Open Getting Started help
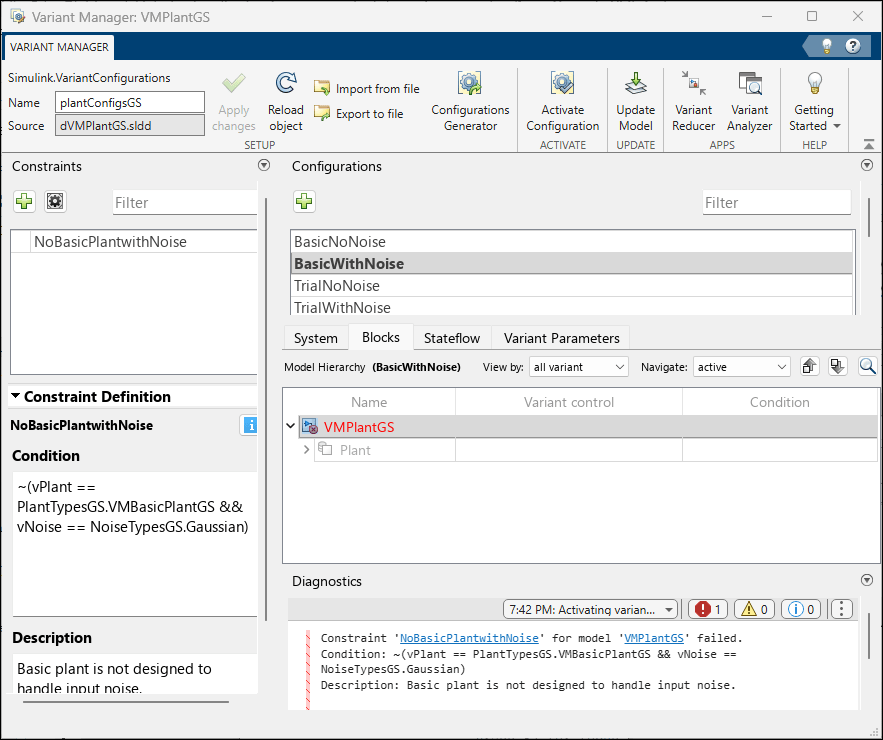883x740 pixels. click(x=814, y=102)
